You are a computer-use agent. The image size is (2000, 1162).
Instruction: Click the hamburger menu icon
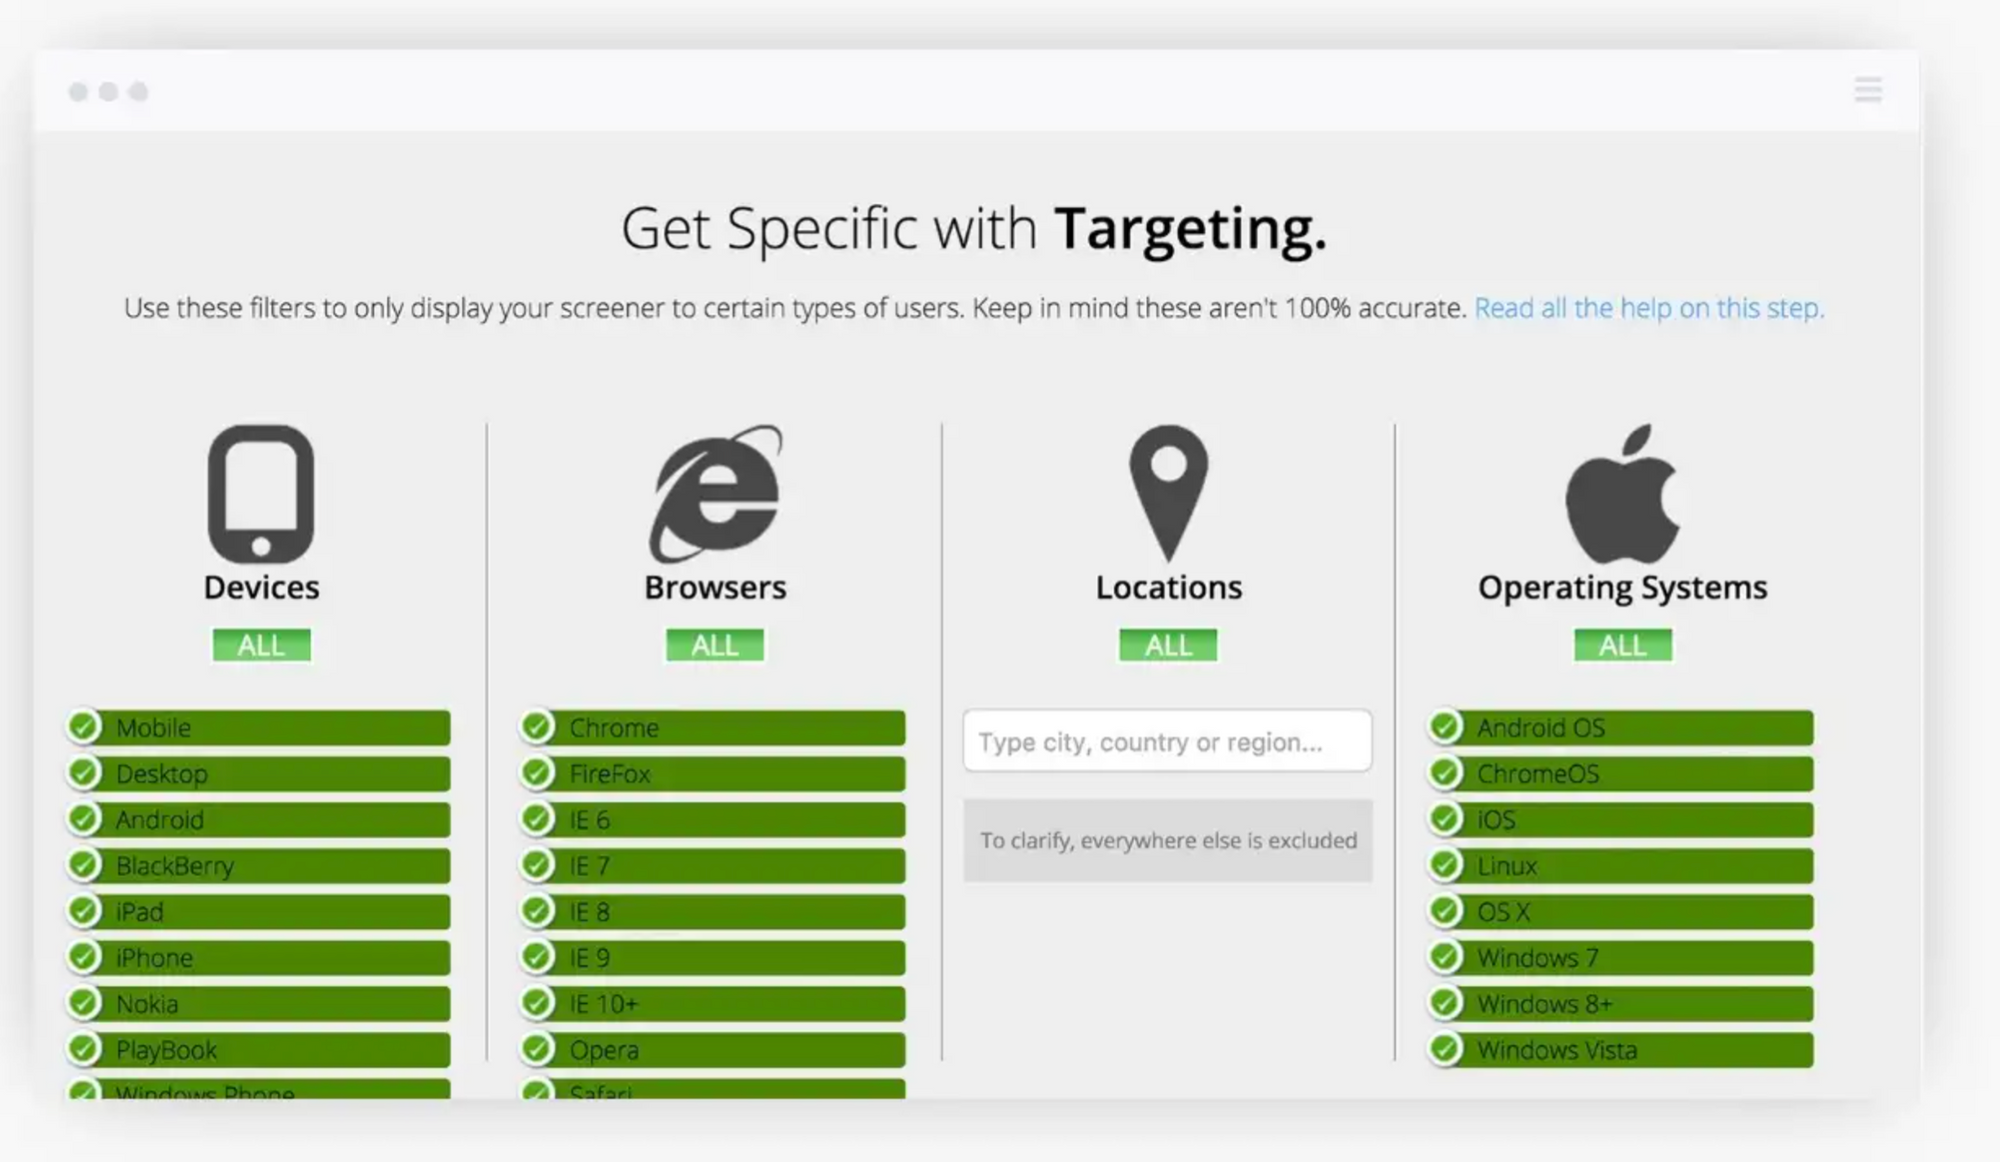[1867, 90]
